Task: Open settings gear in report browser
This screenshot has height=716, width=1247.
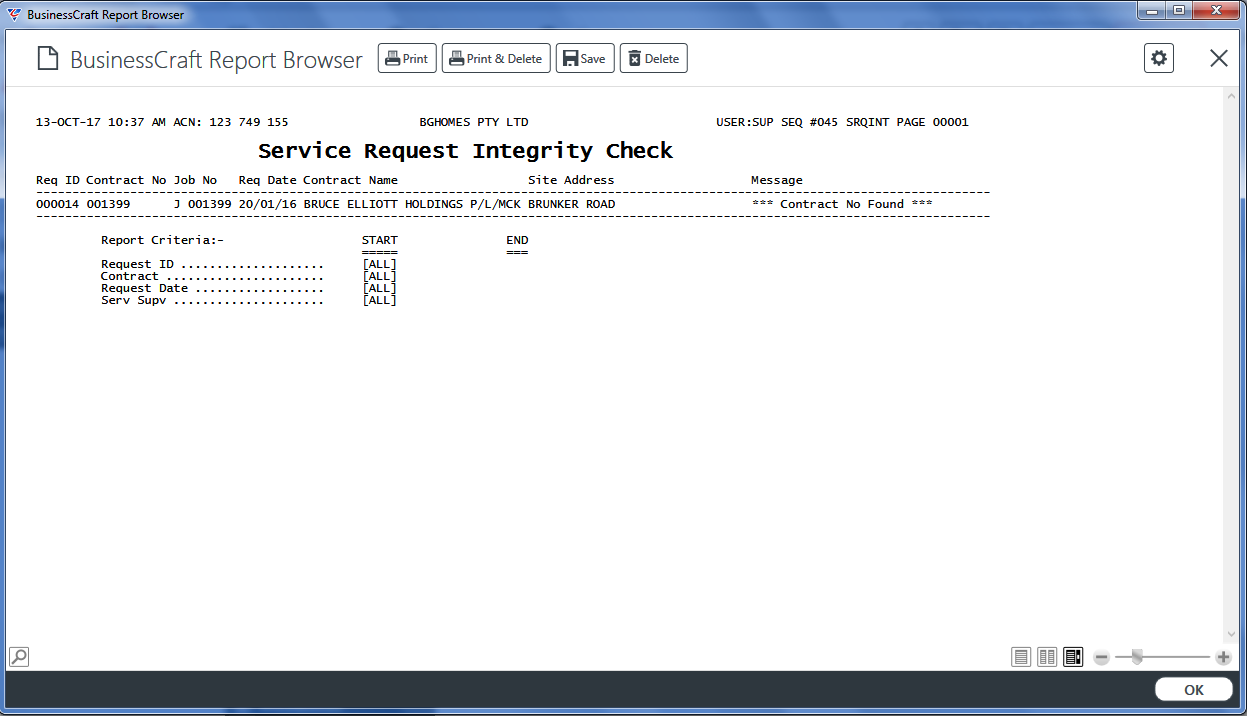Action: [1159, 58]
